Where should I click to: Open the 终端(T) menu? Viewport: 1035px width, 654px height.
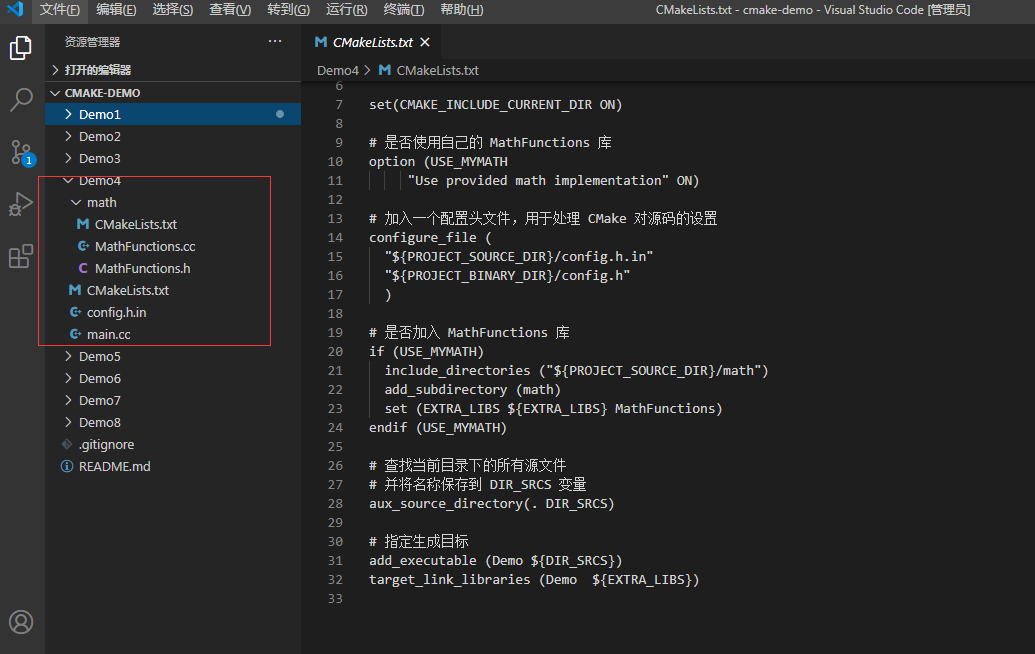click(404, 10)
